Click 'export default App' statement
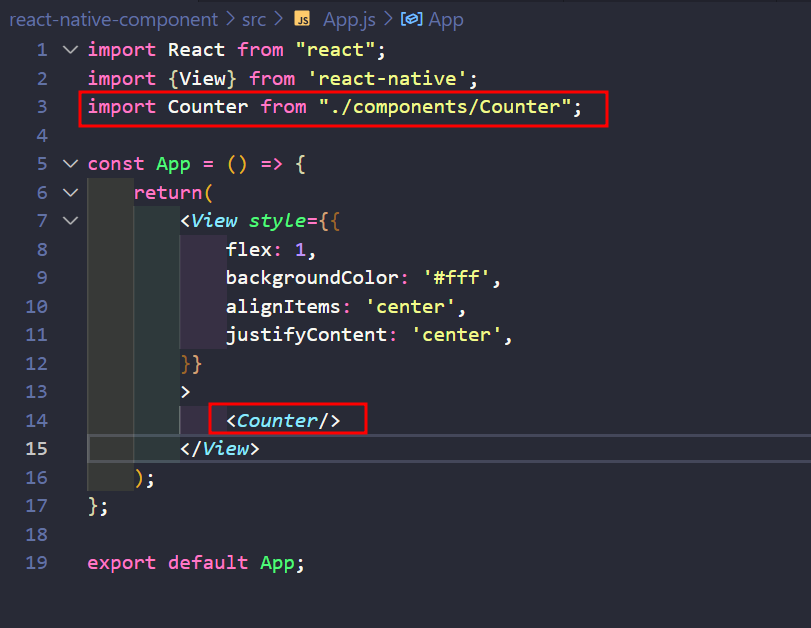Screen dimensions: 811x628 [196, 563]
